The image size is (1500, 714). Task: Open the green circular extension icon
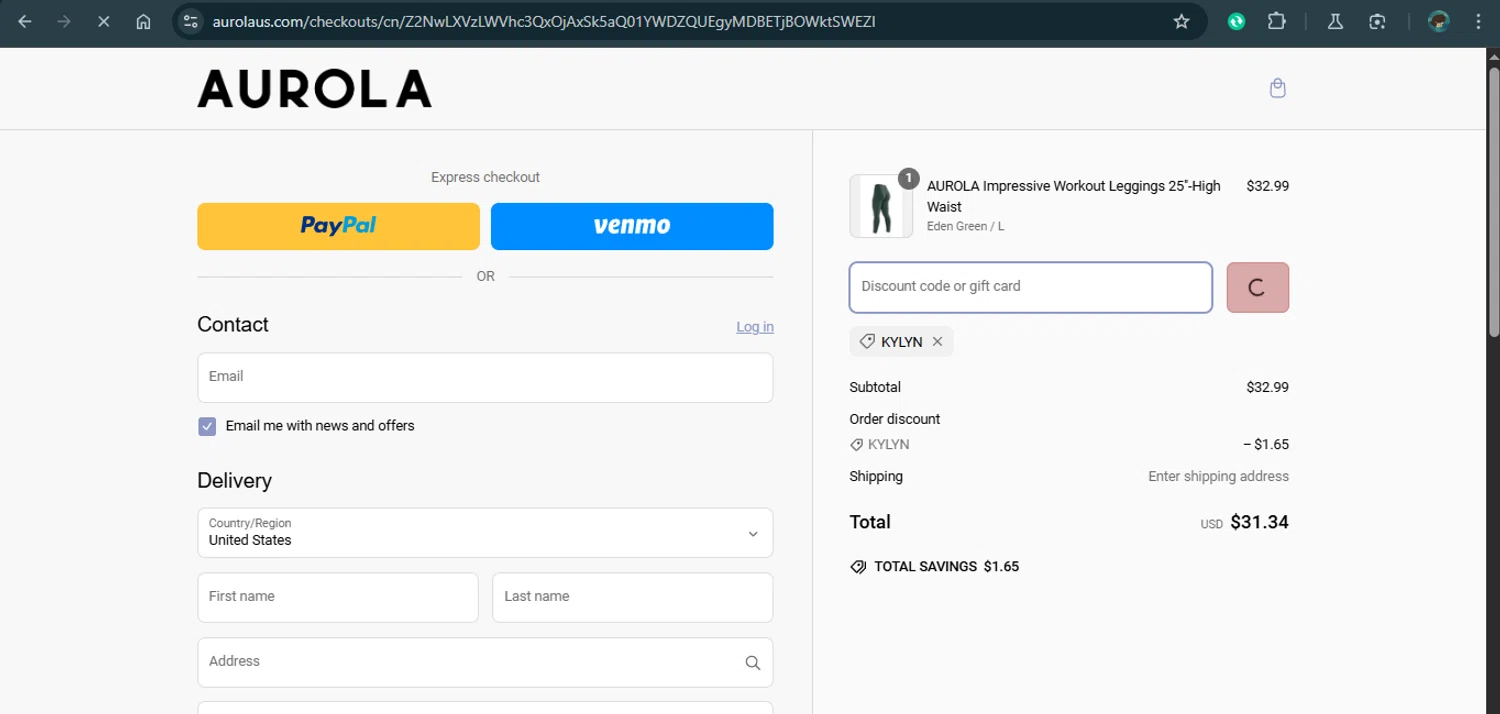click(1237, 21)
